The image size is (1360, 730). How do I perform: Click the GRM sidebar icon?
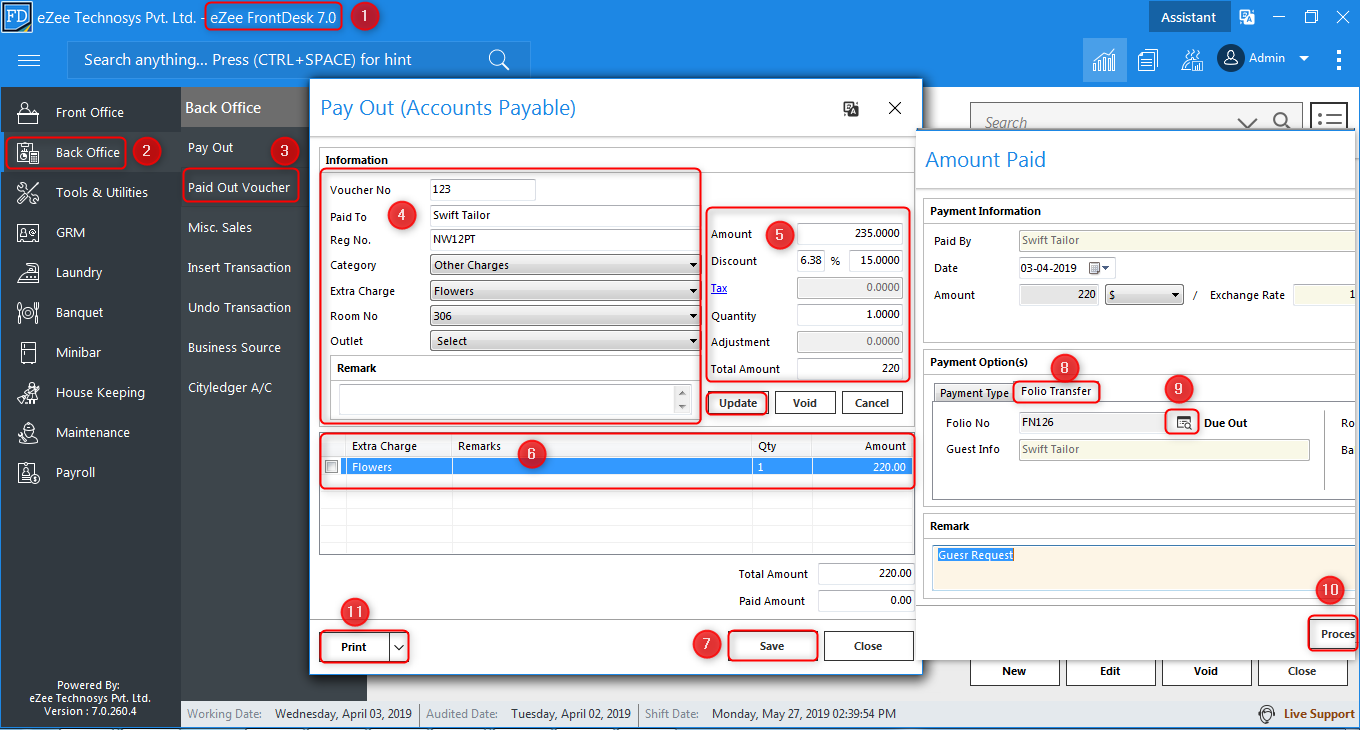(28, 232)
